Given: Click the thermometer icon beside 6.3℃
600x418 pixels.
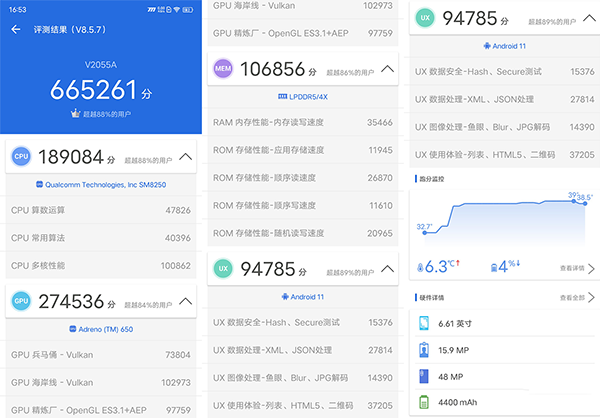Looking at the screenshot, I should click(x=417, y=266).
